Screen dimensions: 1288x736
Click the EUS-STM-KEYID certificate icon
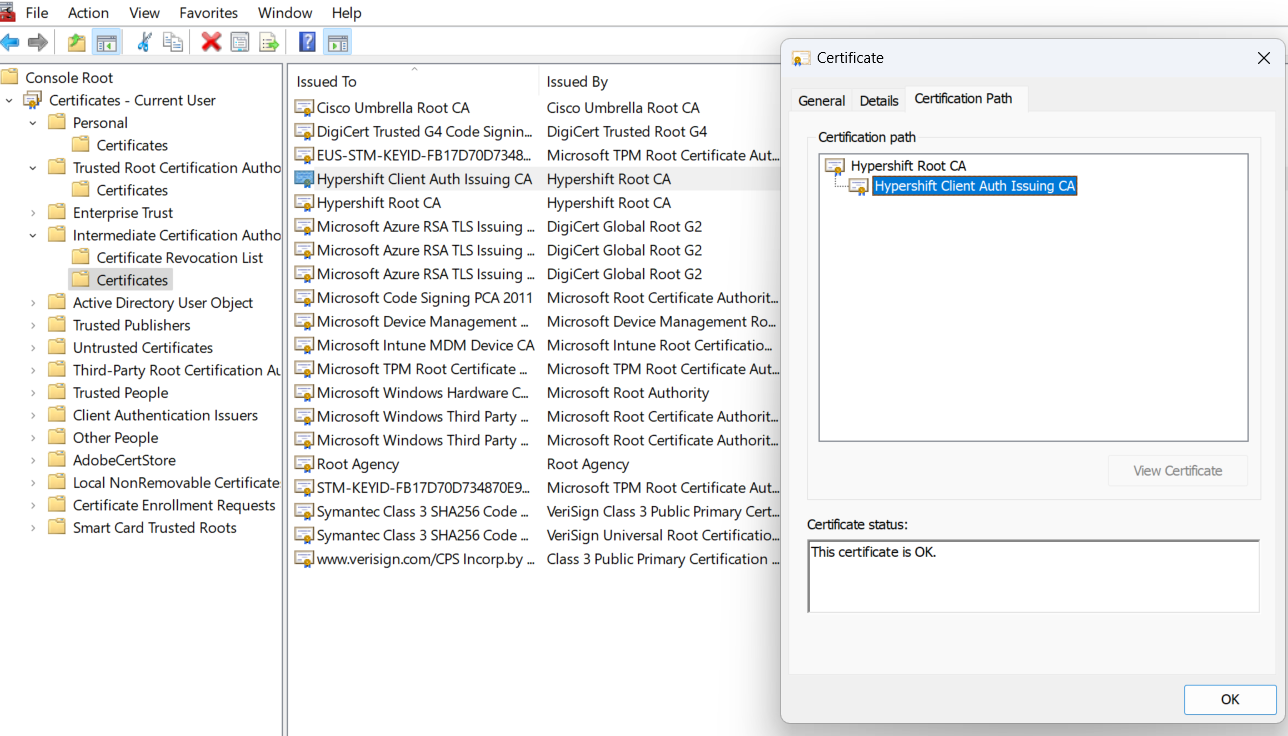(304, 155)
